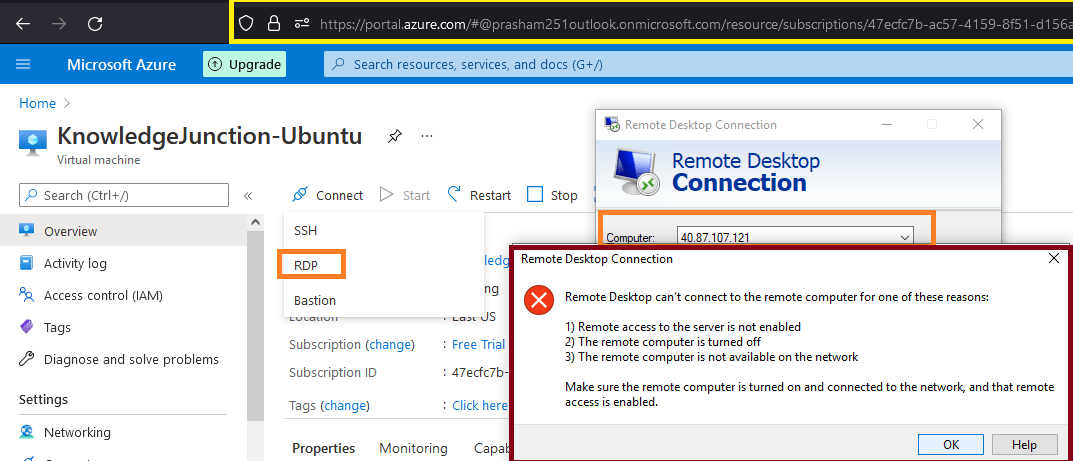Click the Tags change link

point(346,406)
